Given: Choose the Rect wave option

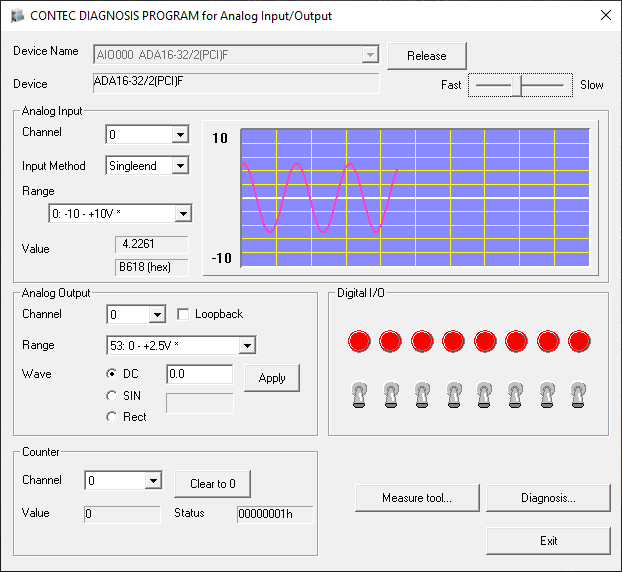Looking at the screenshot, I should [x=112, y=417].
